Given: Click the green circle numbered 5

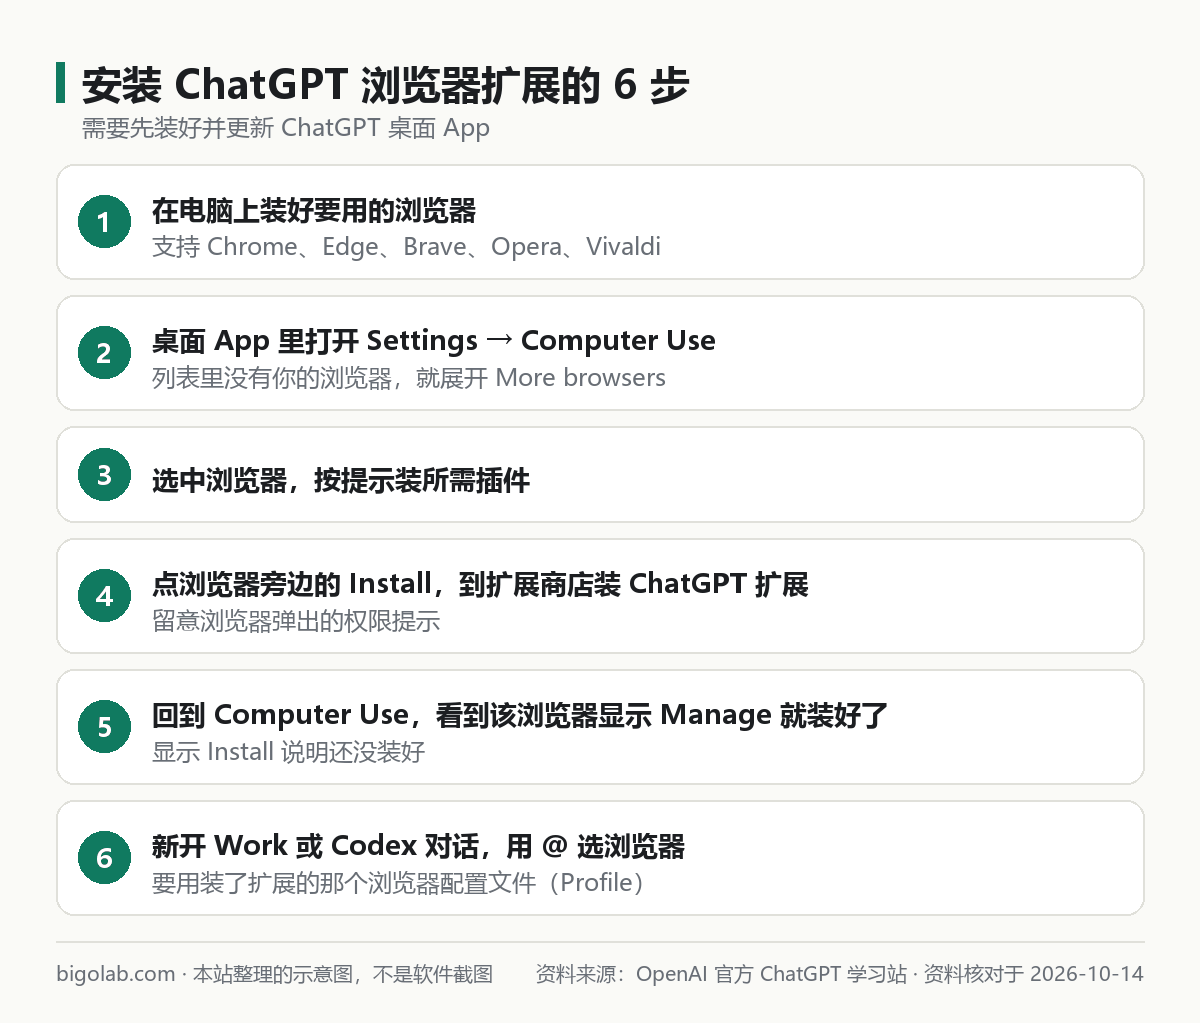Looking at the screenshot, I should pyautogui.click(x=104, y=727).
